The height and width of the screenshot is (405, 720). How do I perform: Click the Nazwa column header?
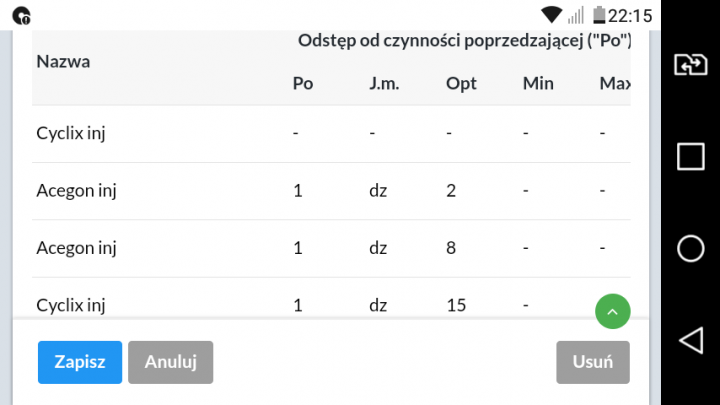[x=64, y=61]
